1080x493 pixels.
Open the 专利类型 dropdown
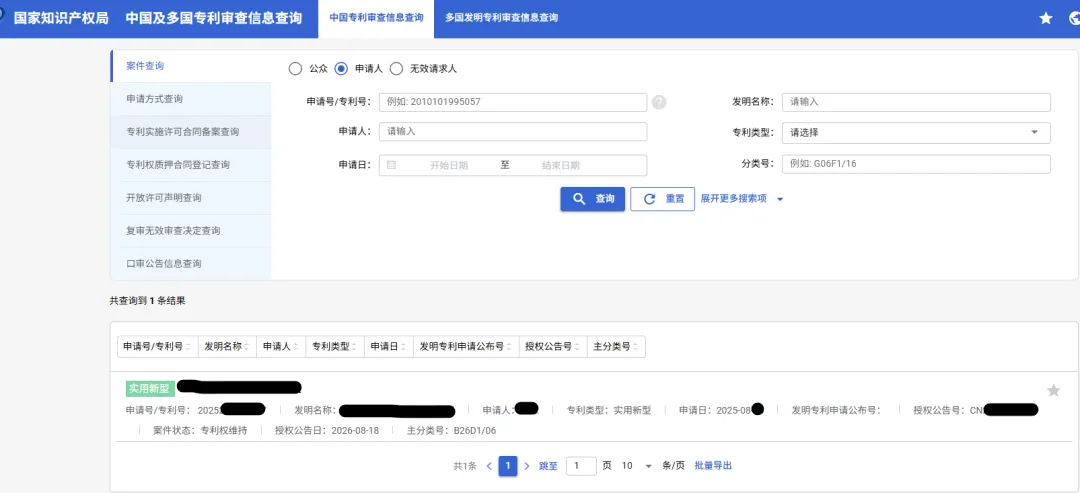coord(916,133)
